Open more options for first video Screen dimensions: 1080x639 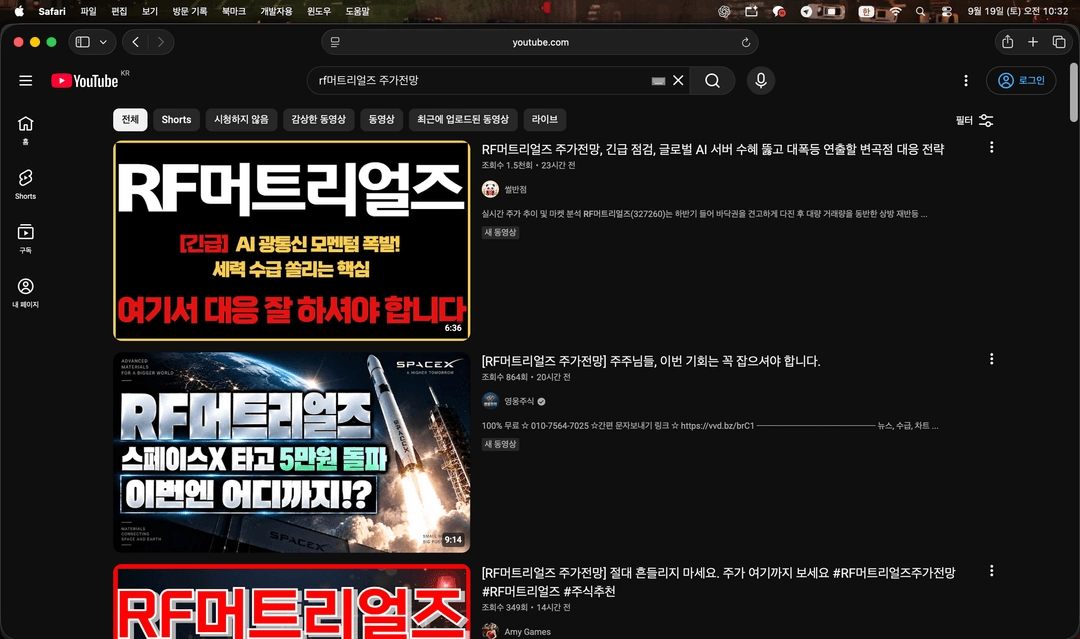[991, 147]
